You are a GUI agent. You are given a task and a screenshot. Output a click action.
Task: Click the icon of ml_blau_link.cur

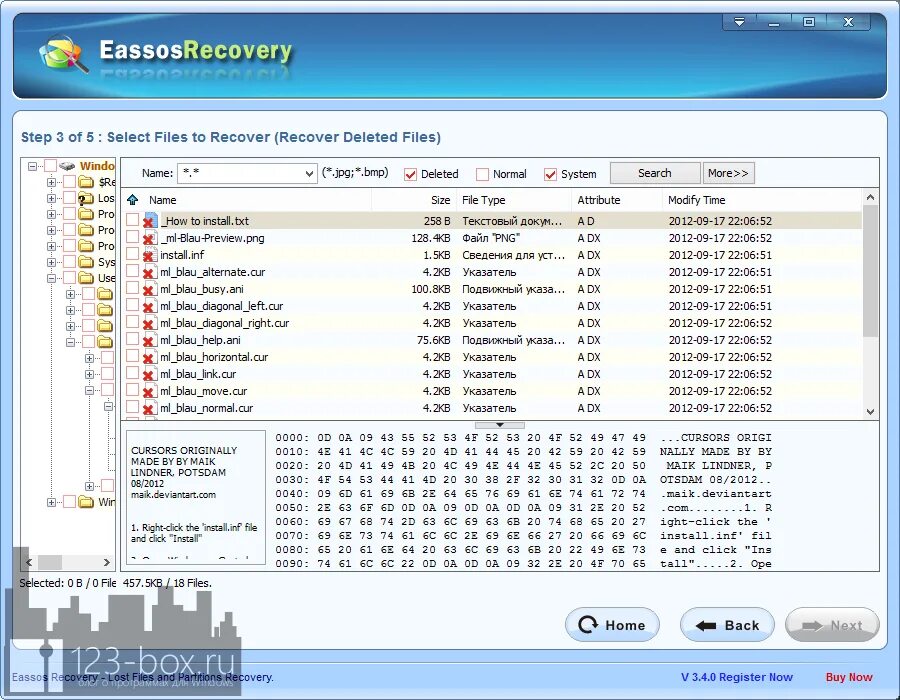click(x=149, y=374)
